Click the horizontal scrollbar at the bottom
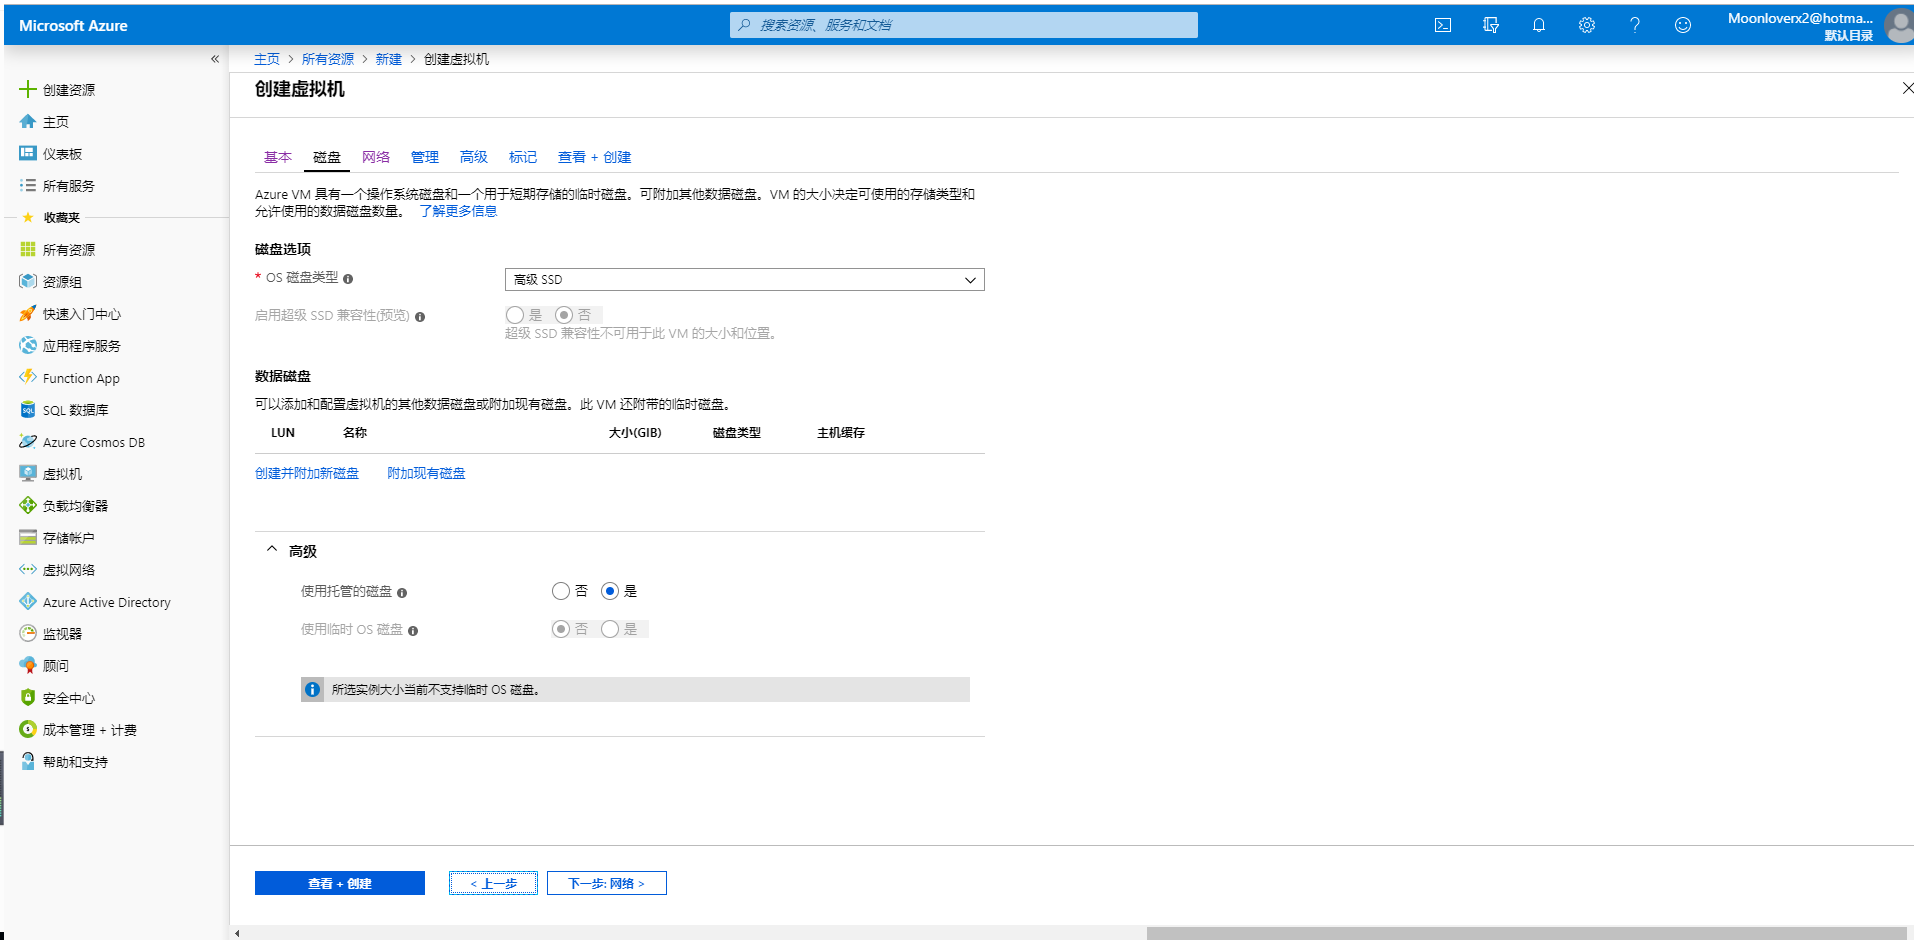This screenshot has height=940, width=1914. (x=1526, y=933)
